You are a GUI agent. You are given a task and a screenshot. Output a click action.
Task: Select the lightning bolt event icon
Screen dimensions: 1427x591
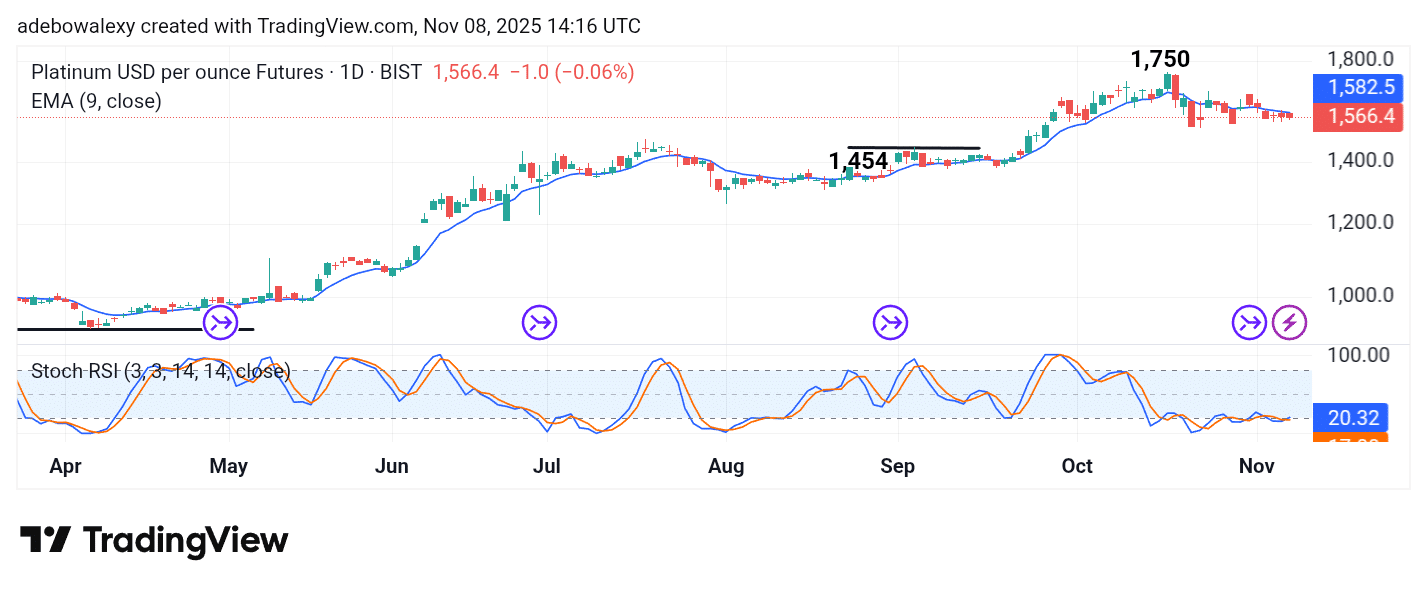1289,322
